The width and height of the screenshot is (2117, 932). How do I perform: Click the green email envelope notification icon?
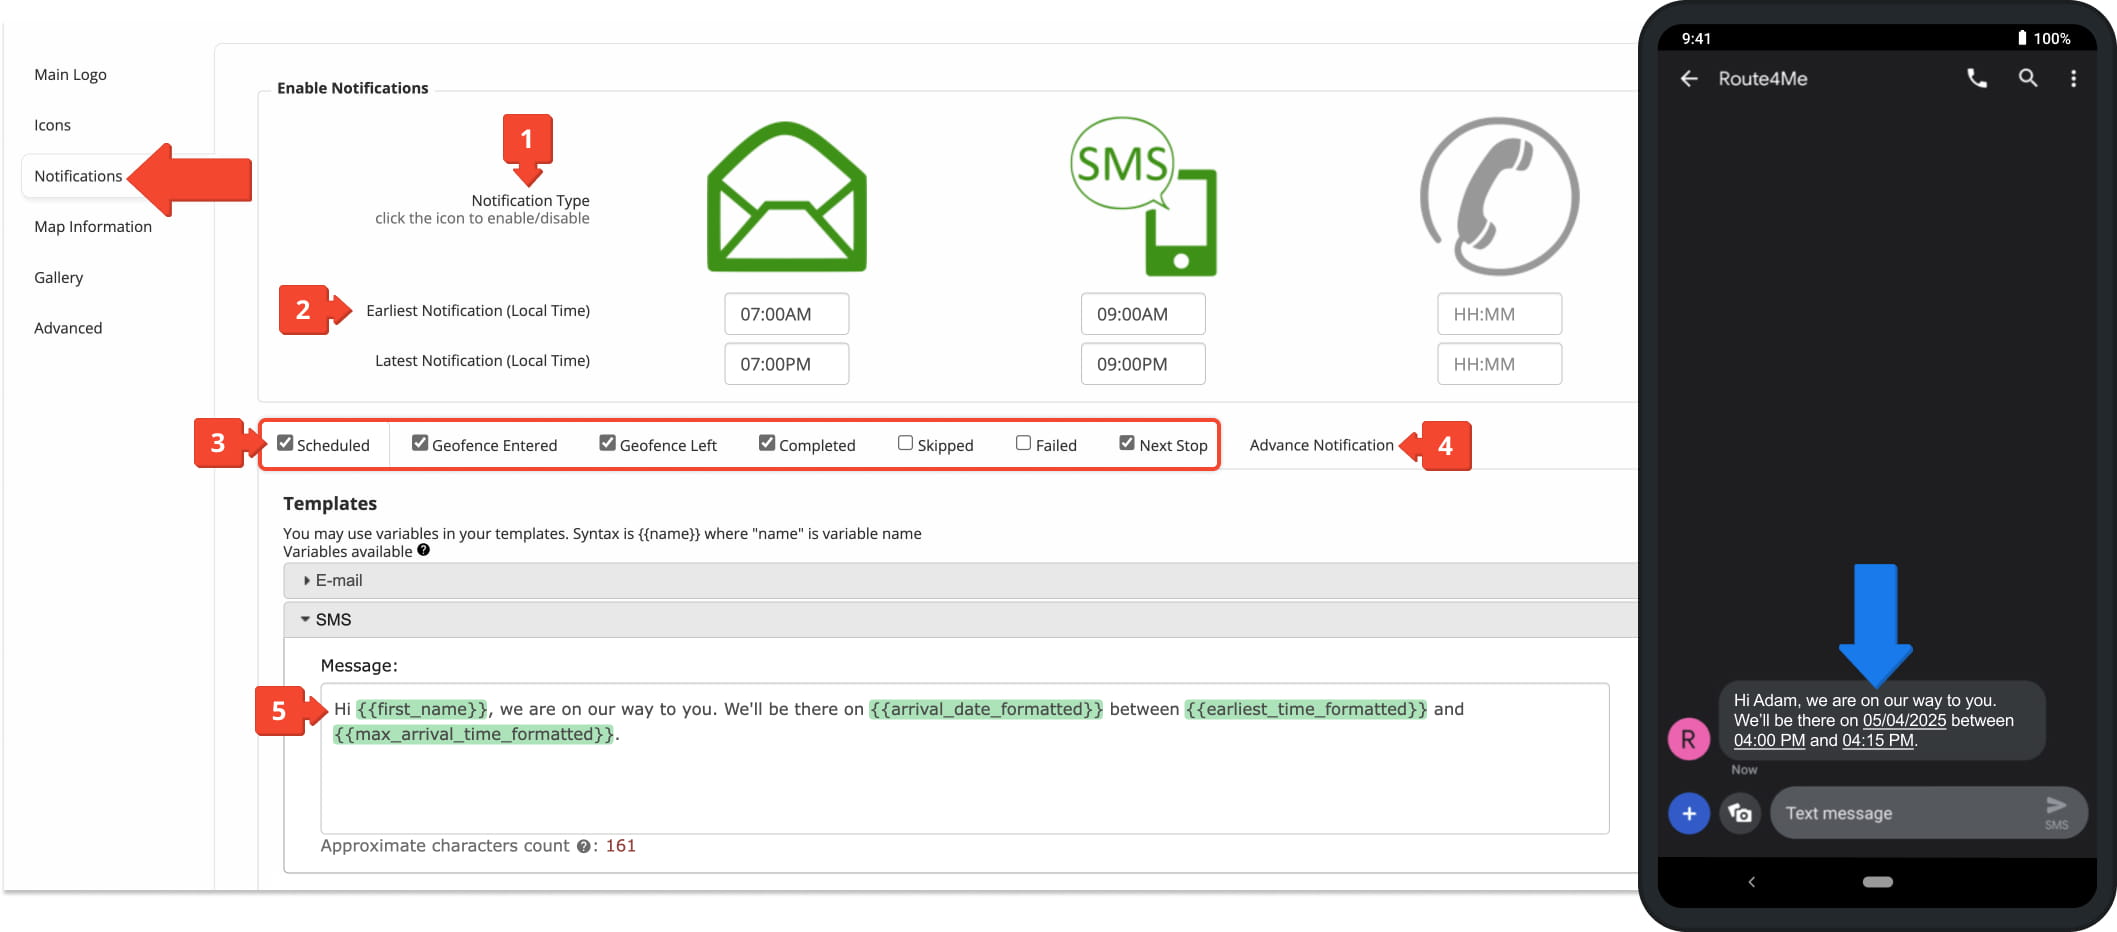786,197
